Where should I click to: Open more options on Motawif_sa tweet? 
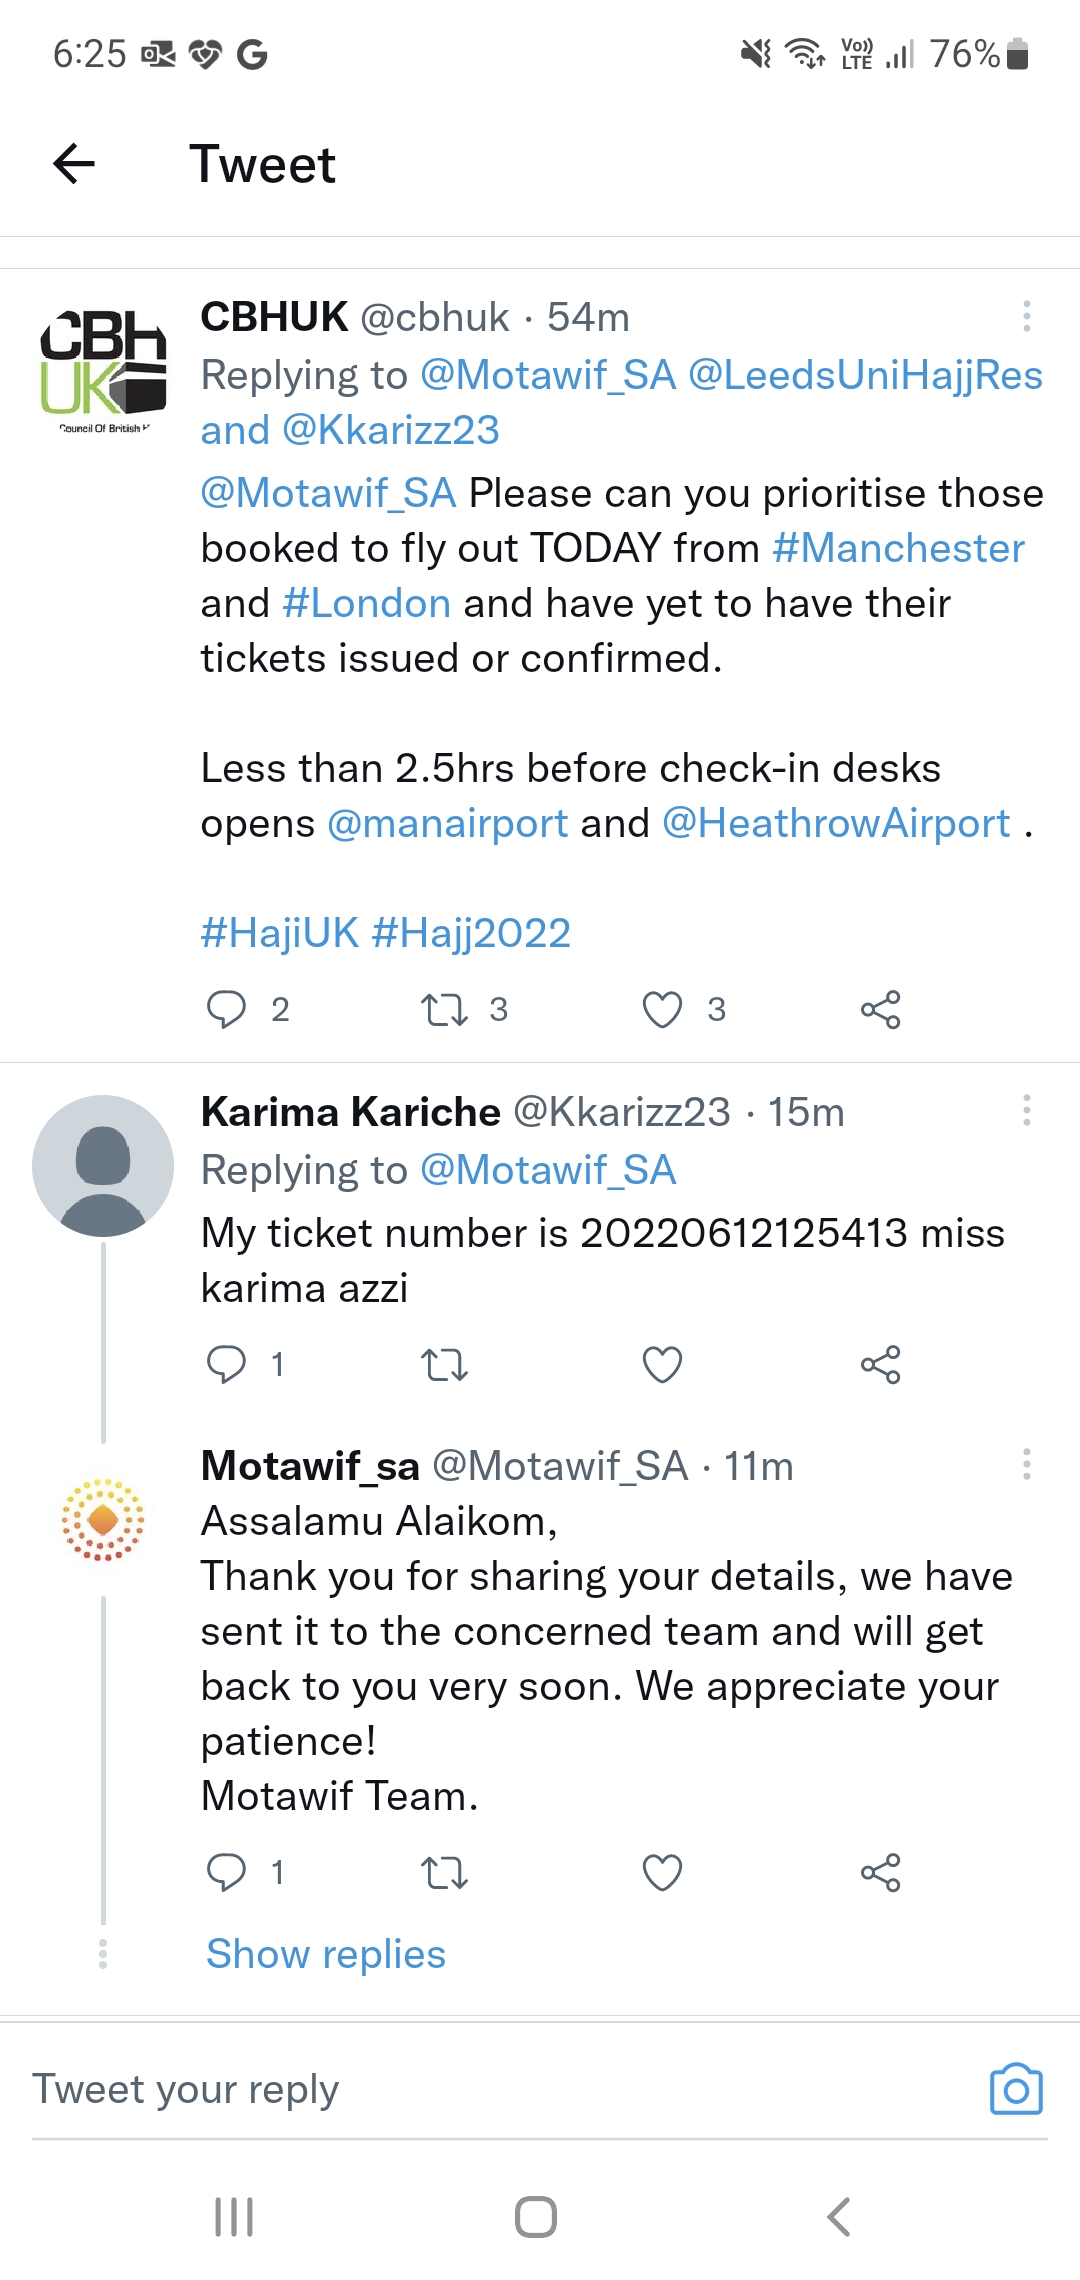tap(1026, 1464)
